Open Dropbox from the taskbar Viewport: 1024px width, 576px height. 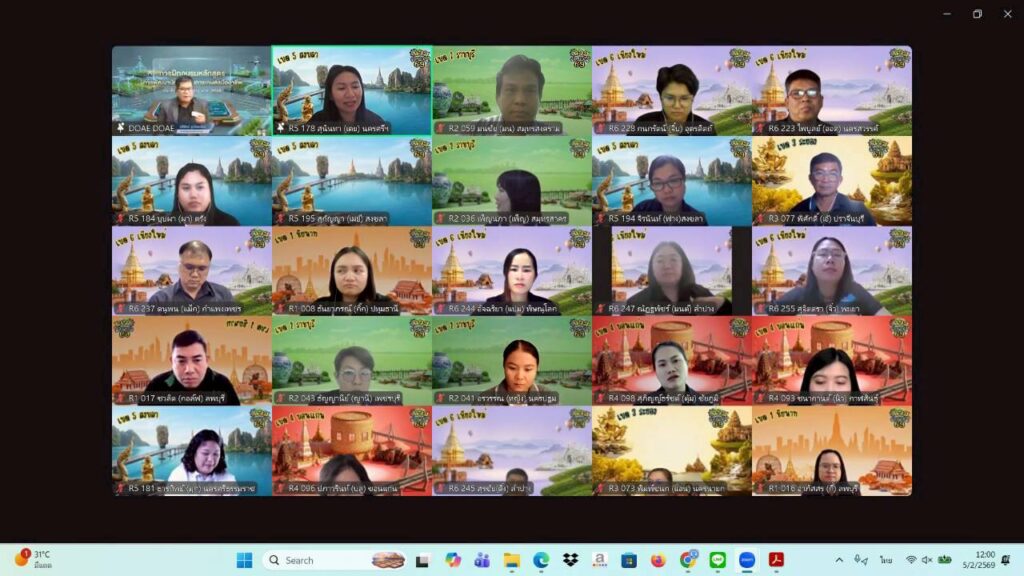click(570, 560)
